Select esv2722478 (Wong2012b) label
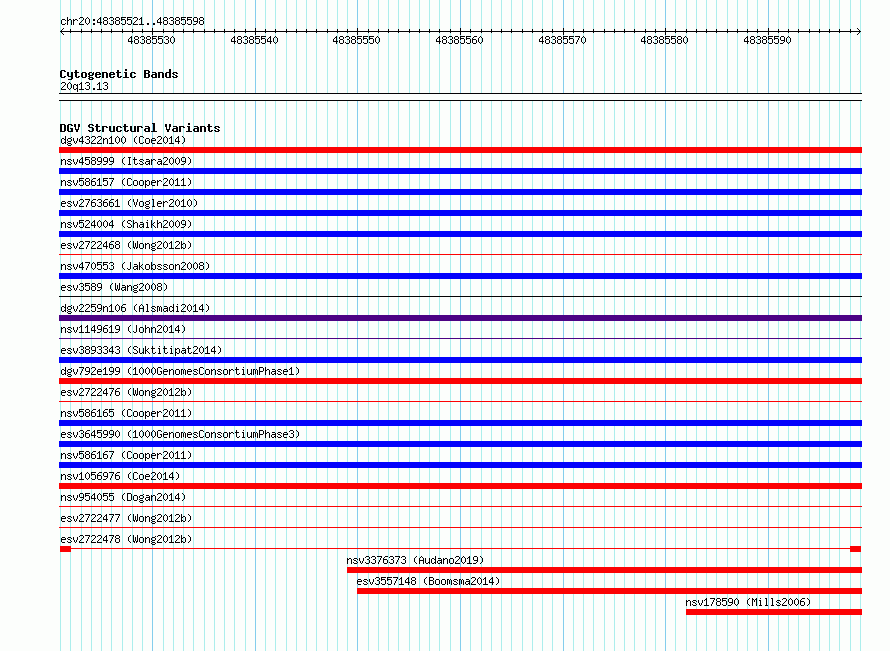This screenshot has width=890, height=651. point(126,539)
